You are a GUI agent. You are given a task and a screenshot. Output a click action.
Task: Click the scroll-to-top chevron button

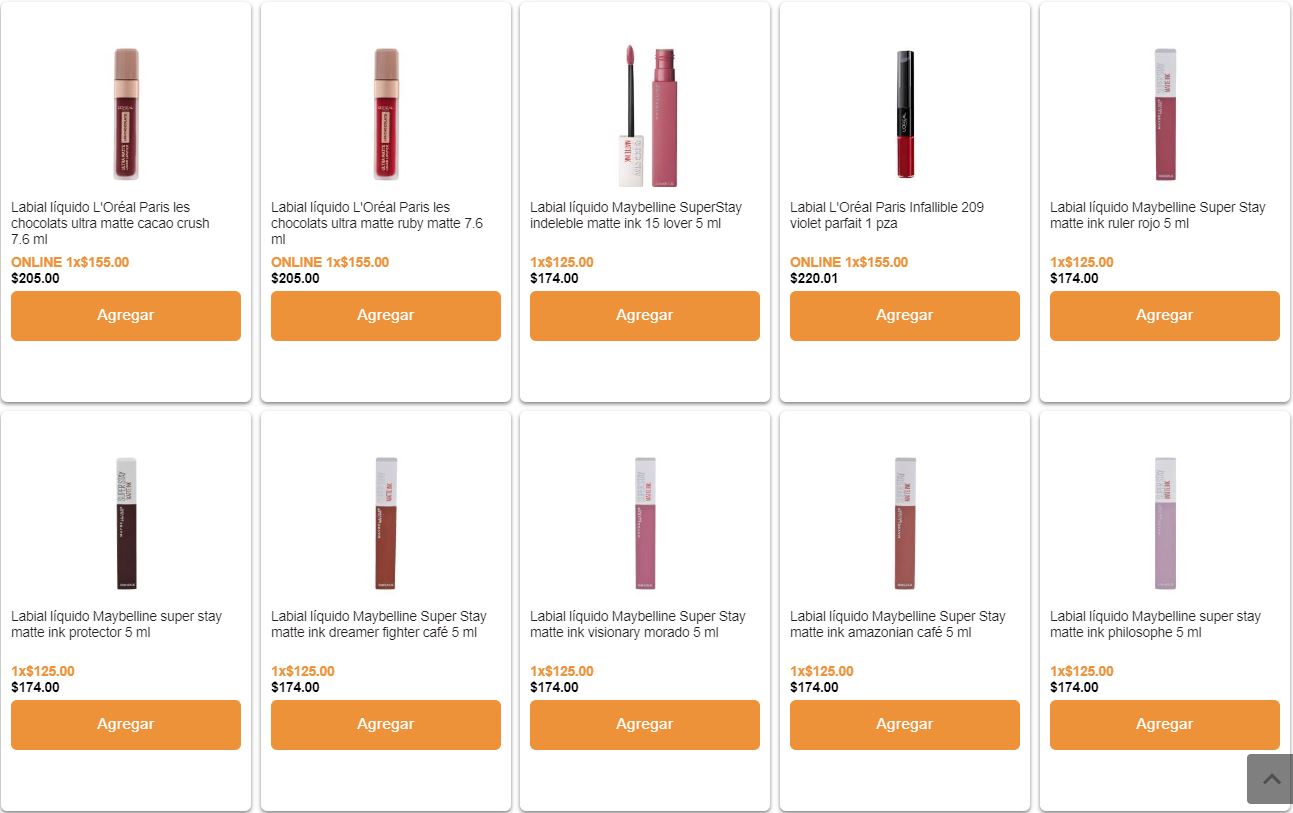pos(1269,779)
